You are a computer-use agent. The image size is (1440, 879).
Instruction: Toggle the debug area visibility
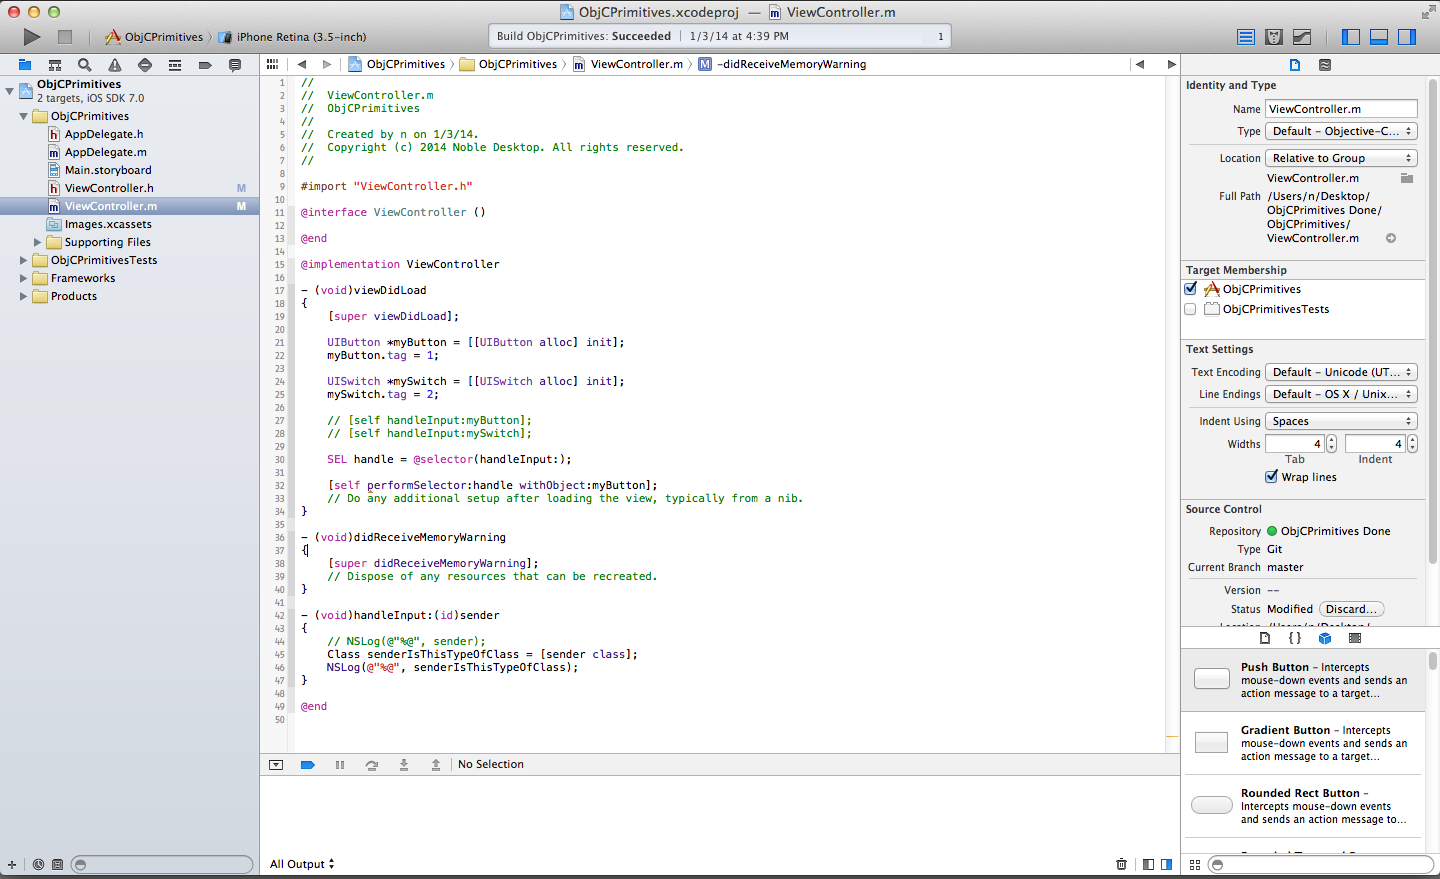click(1379, 37)
